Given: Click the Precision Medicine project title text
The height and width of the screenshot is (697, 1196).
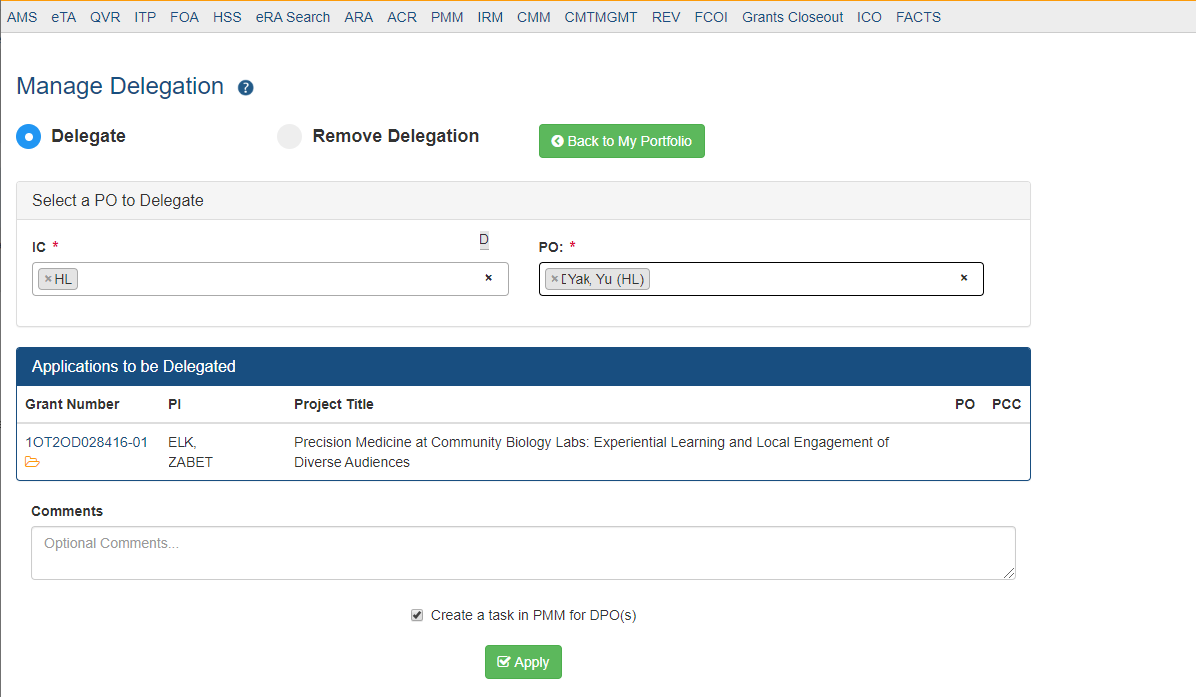Looking at the screenshot, I should coord(592,452).
